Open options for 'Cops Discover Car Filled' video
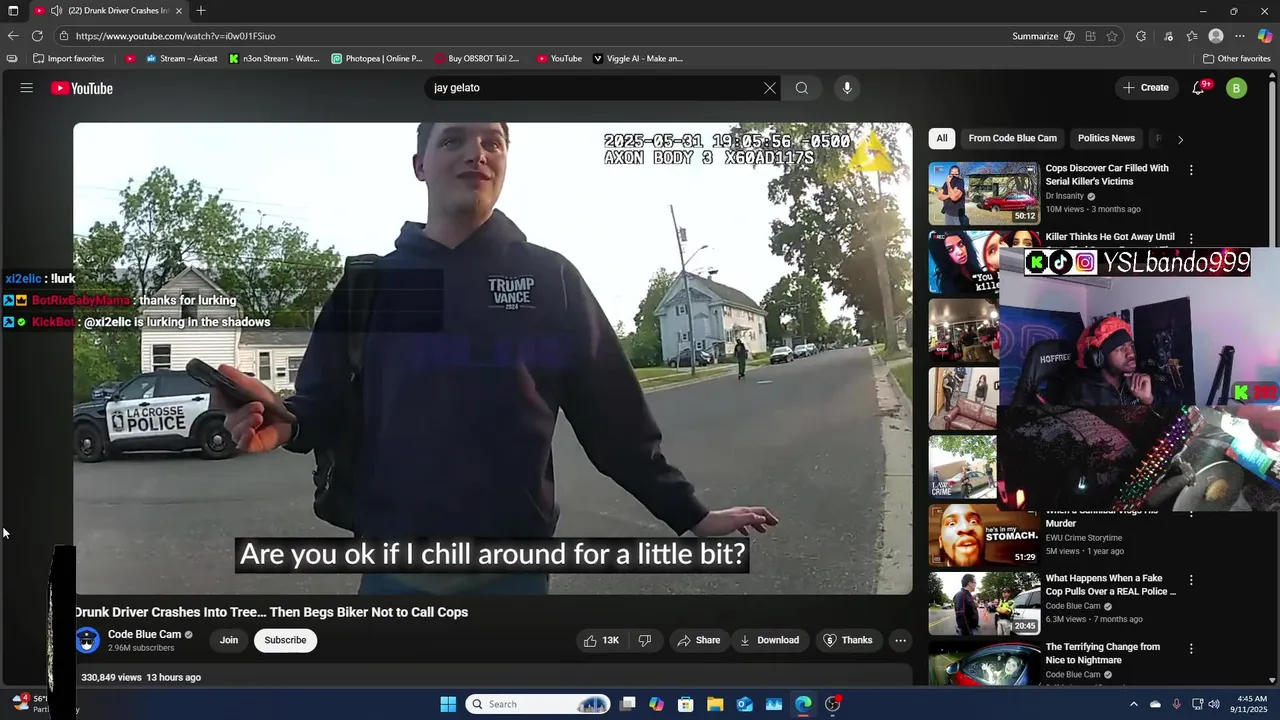 point(1191,170)
